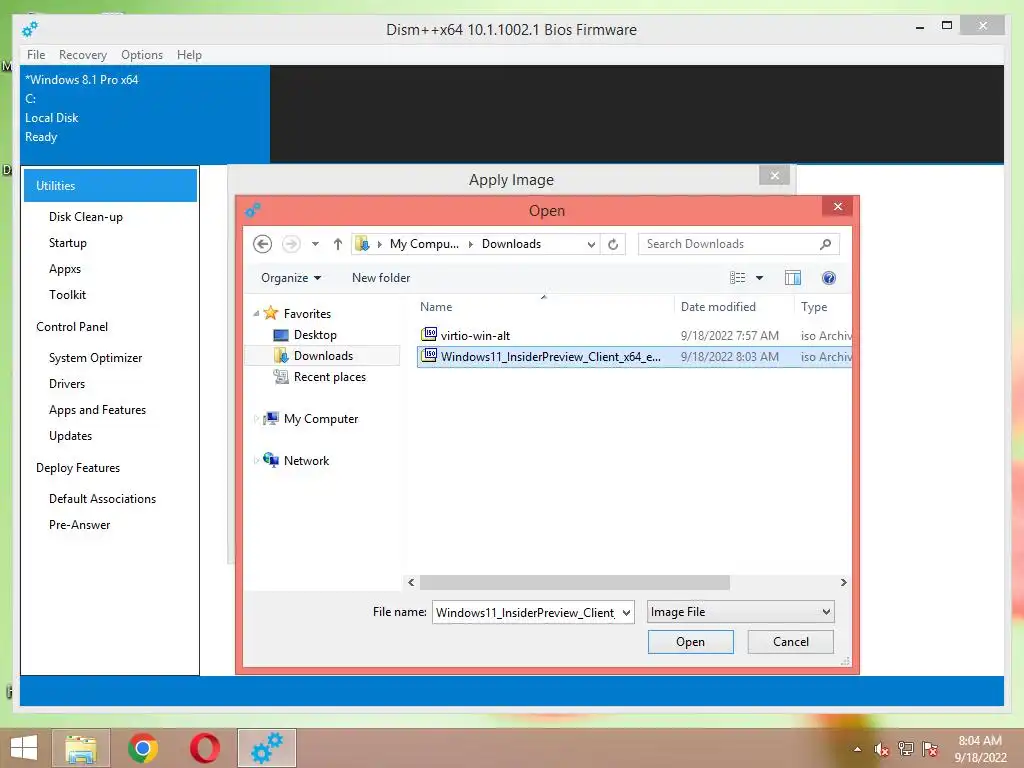
Task: Create a New folder
Action: point(381,278)
